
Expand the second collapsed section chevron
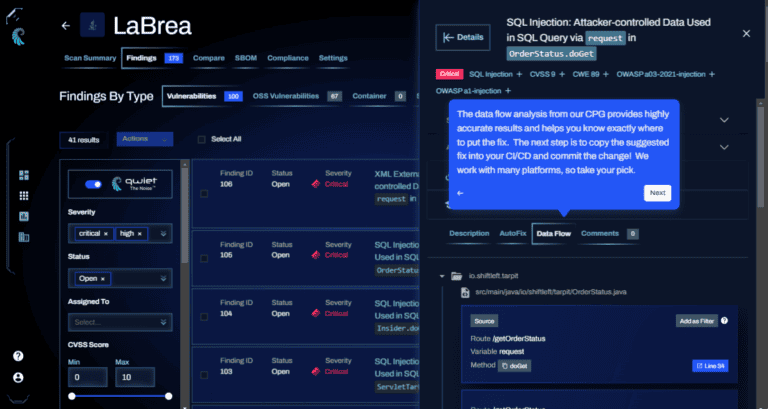coord(724,147)
